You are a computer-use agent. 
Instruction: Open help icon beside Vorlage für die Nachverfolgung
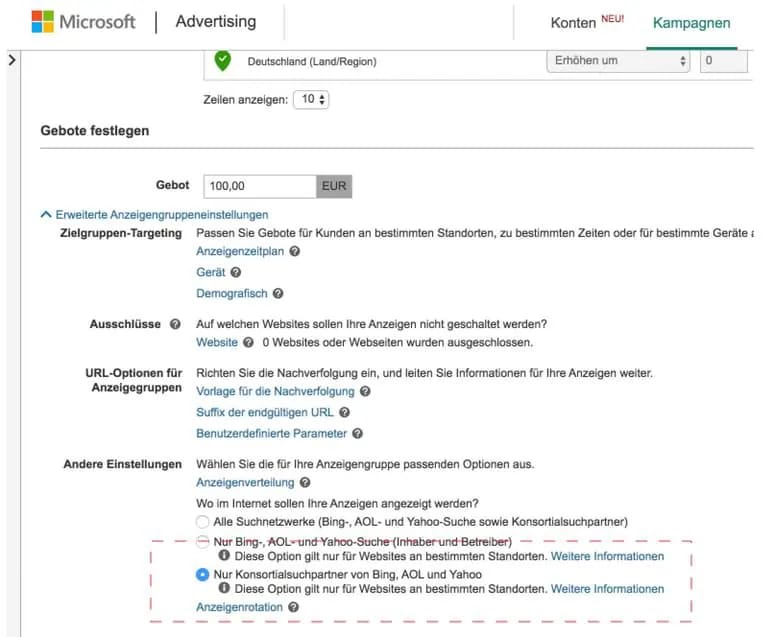365,391
